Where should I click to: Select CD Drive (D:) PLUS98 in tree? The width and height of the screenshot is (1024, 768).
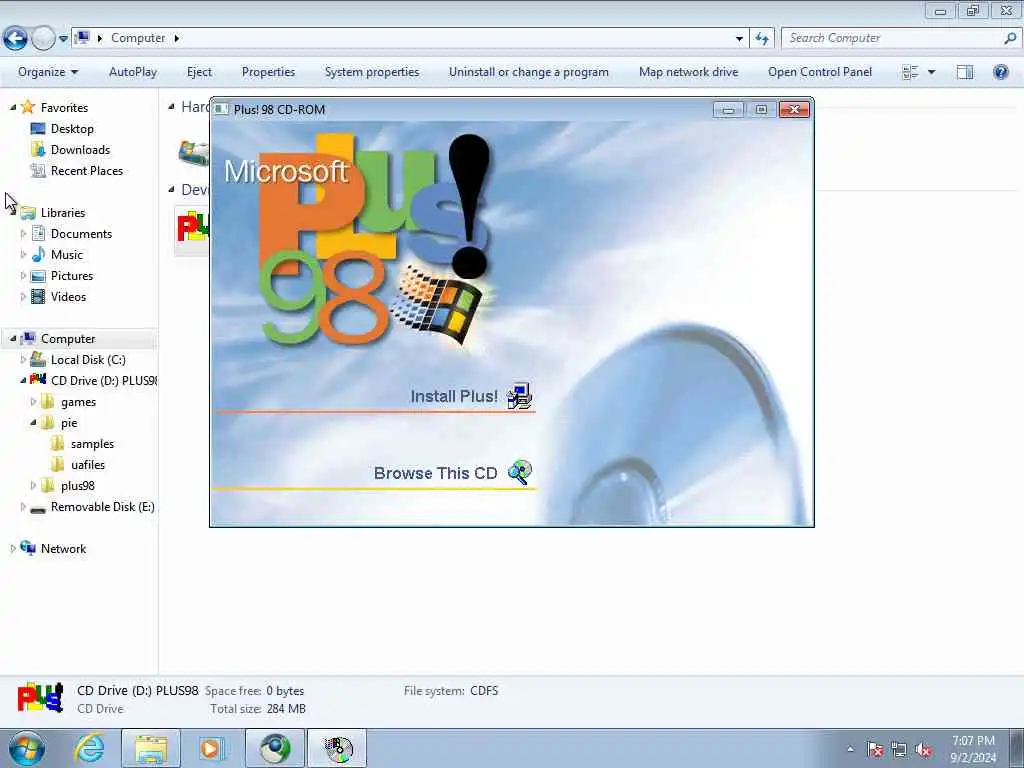coord(104,381)
